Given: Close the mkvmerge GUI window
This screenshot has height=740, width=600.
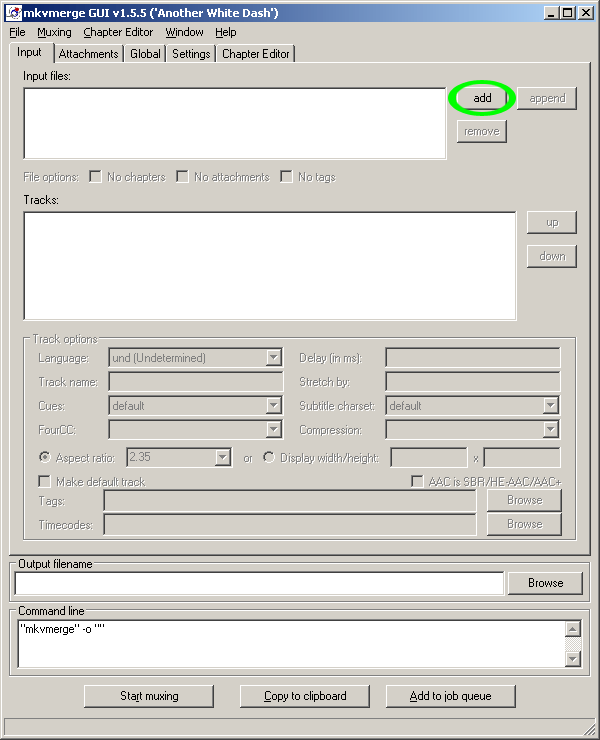Looking at the screenshot, I should (x=586, y=13).
